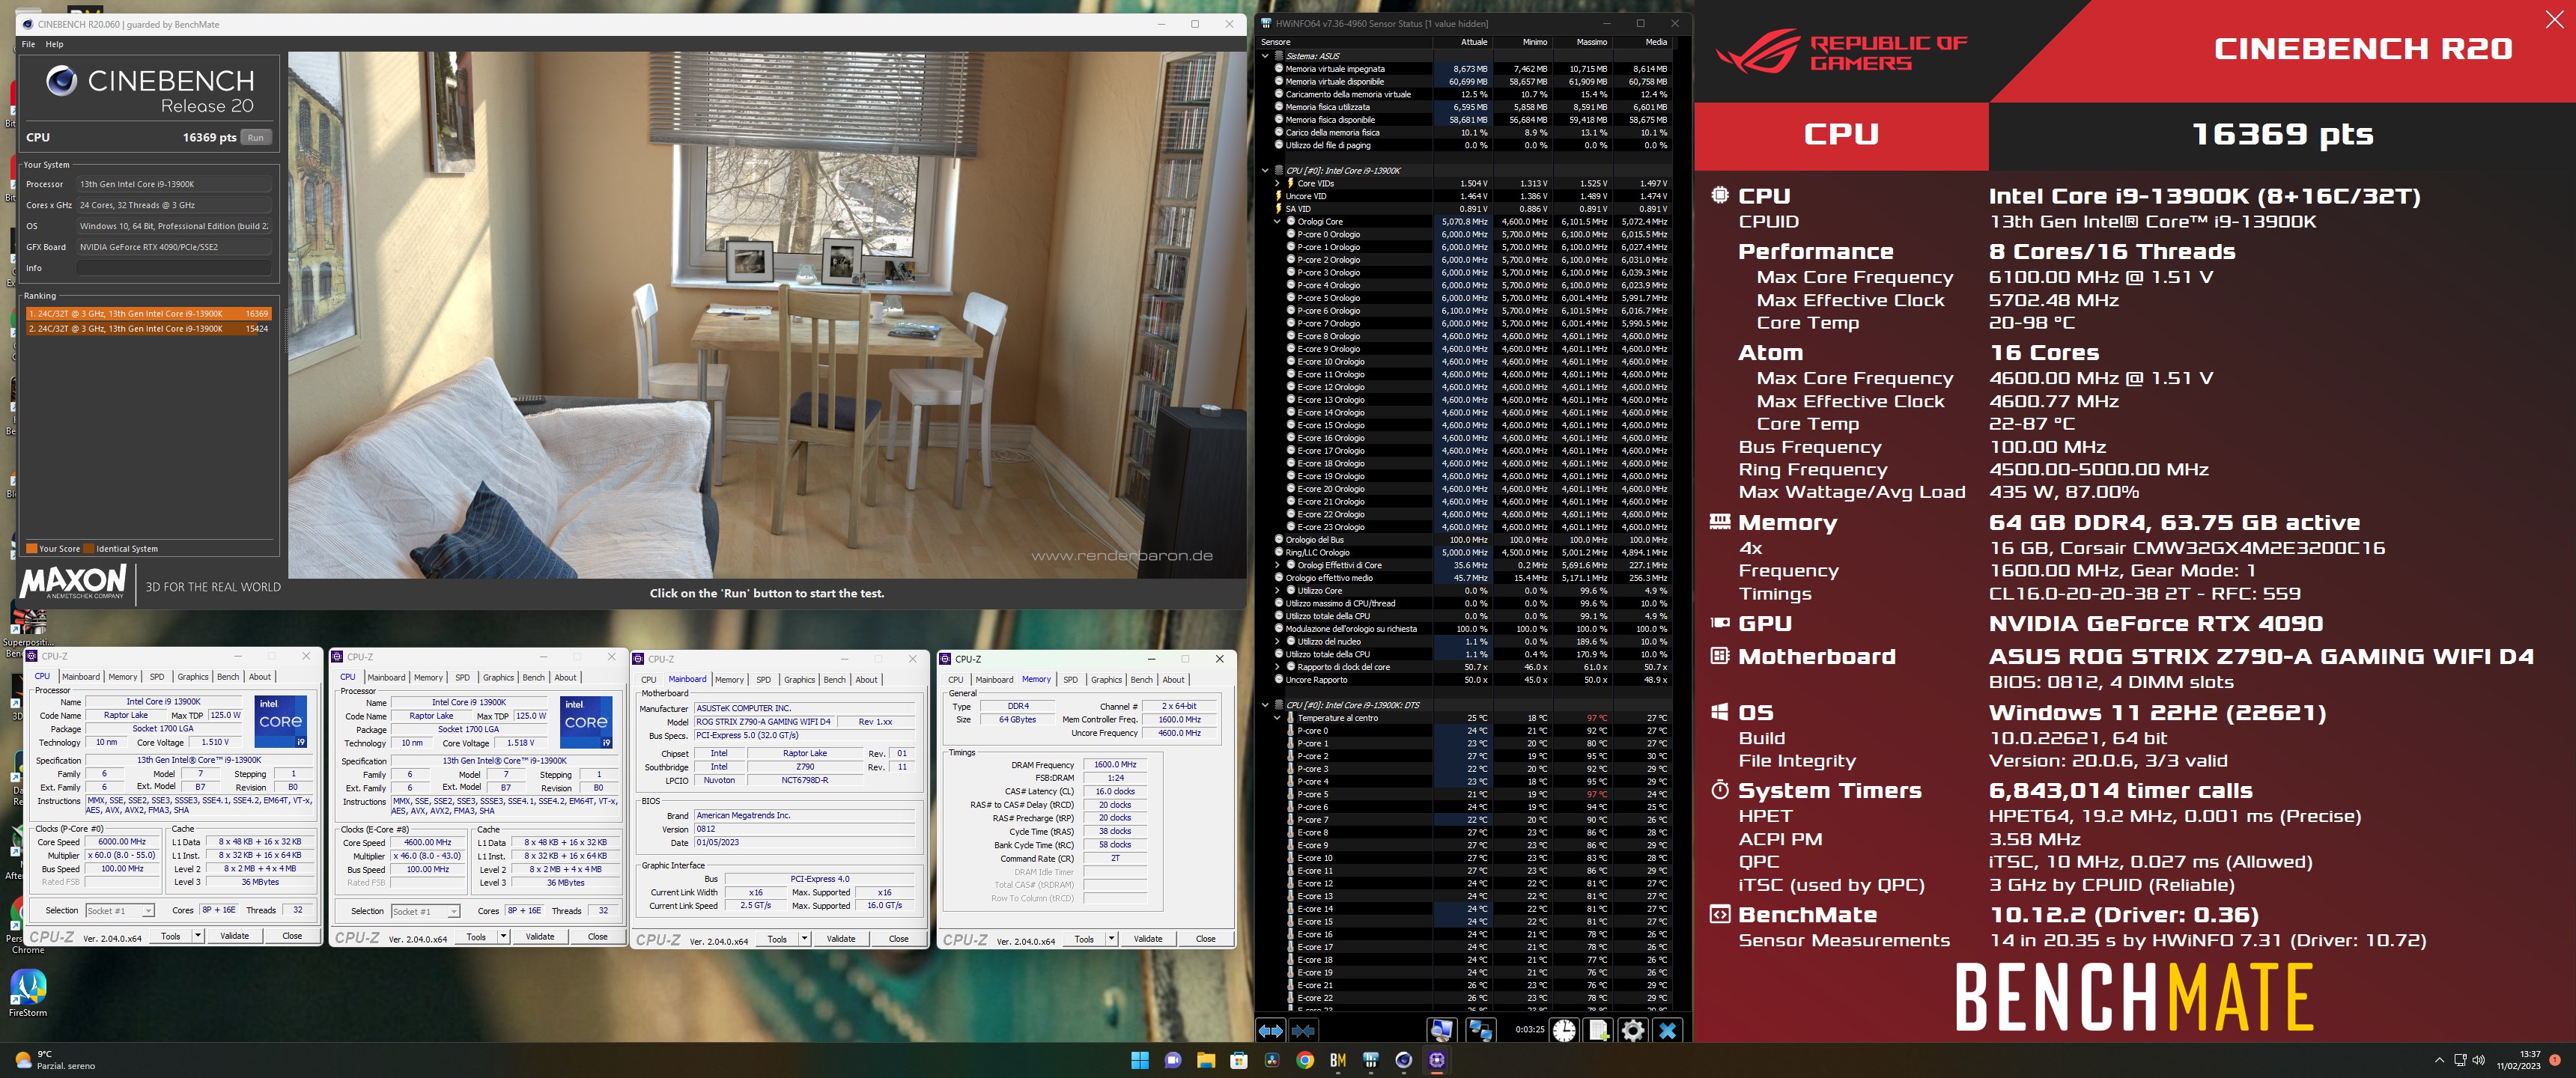Click Info input field in Cinebench
The height and width of the screenshot is (1078, 2576).
pyautogui.click(x=173, y=268)
